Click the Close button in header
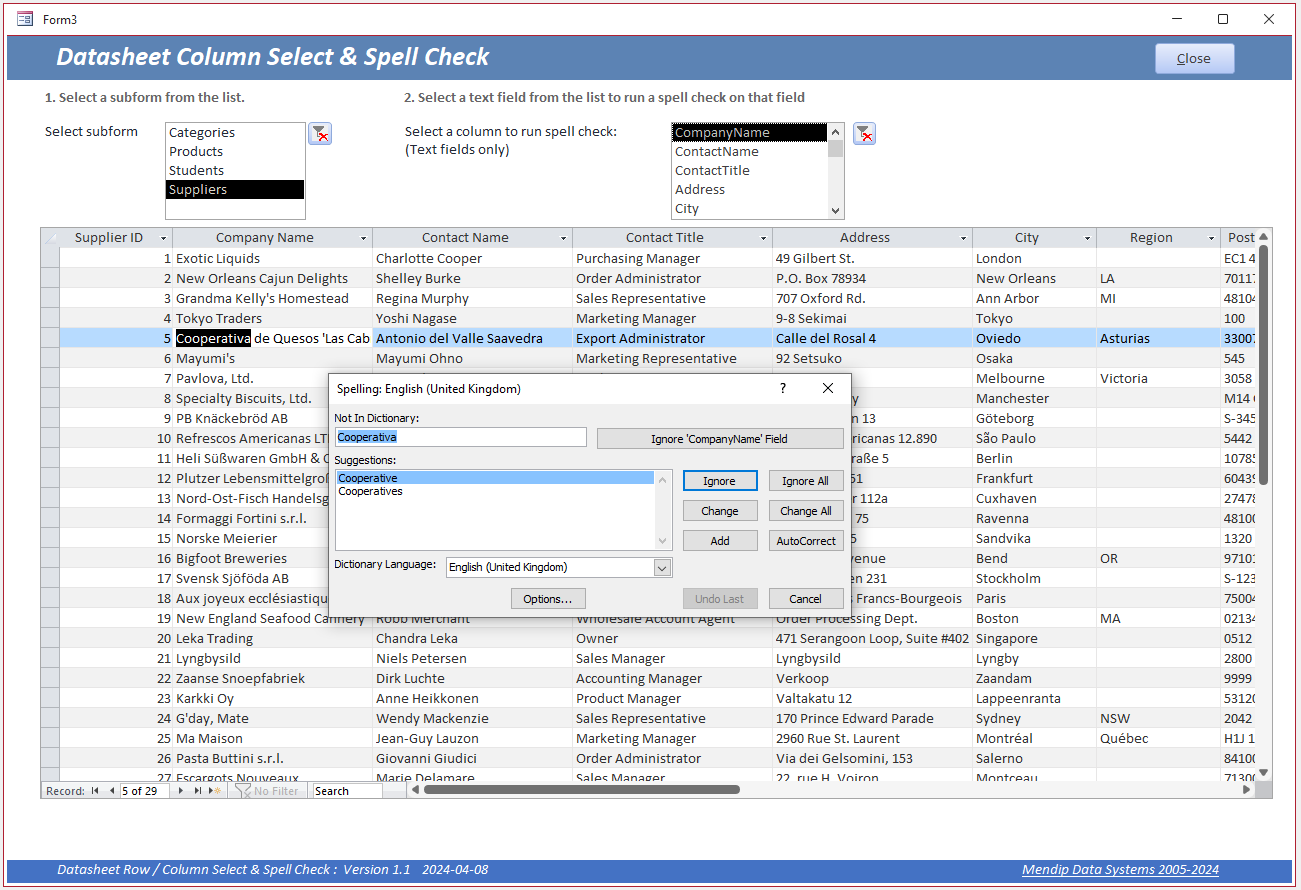 pyautogui.click(x=1194, y=58)
